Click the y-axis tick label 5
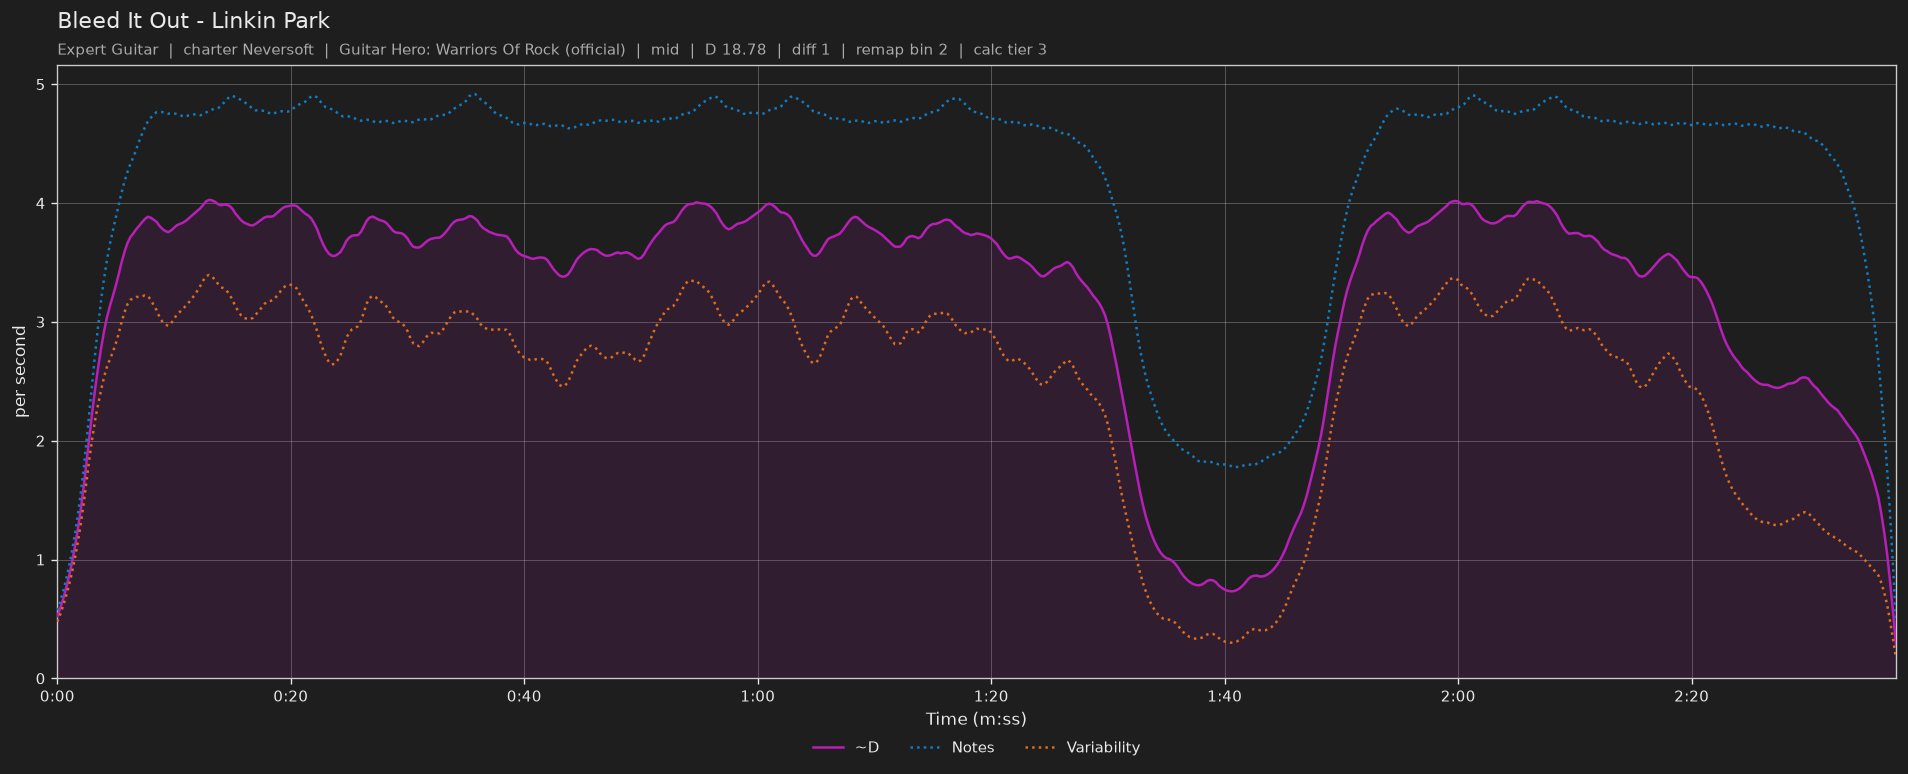1908x774 pixels. point(41,85)
